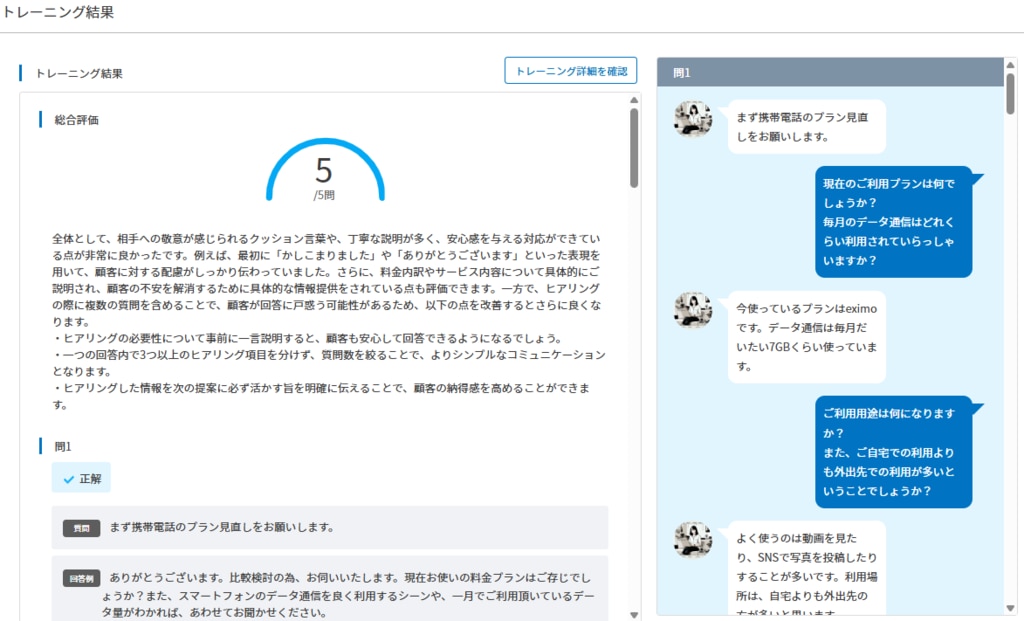The image size is (1024, 621).
Task: Click question text まず携帯電話のプラン見直しをお願いします in 質問 box
Action: (222, 527)
